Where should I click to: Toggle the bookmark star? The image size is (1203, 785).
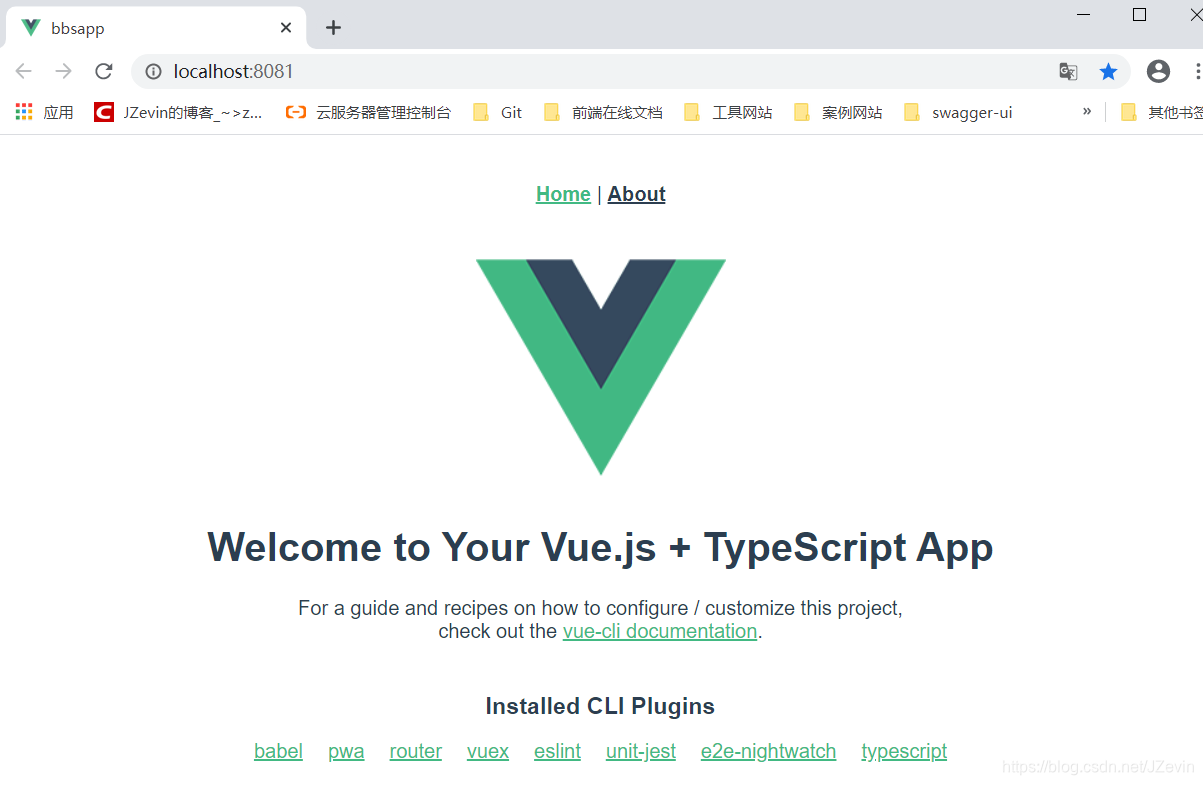tap(1108, 71)
